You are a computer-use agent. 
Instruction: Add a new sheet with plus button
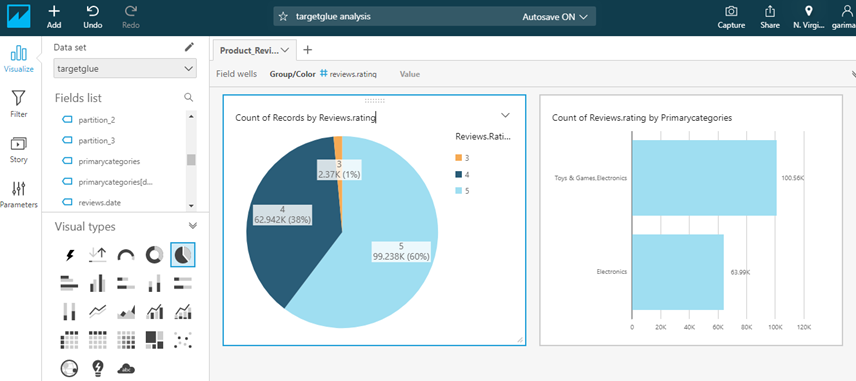pos(307,50)
